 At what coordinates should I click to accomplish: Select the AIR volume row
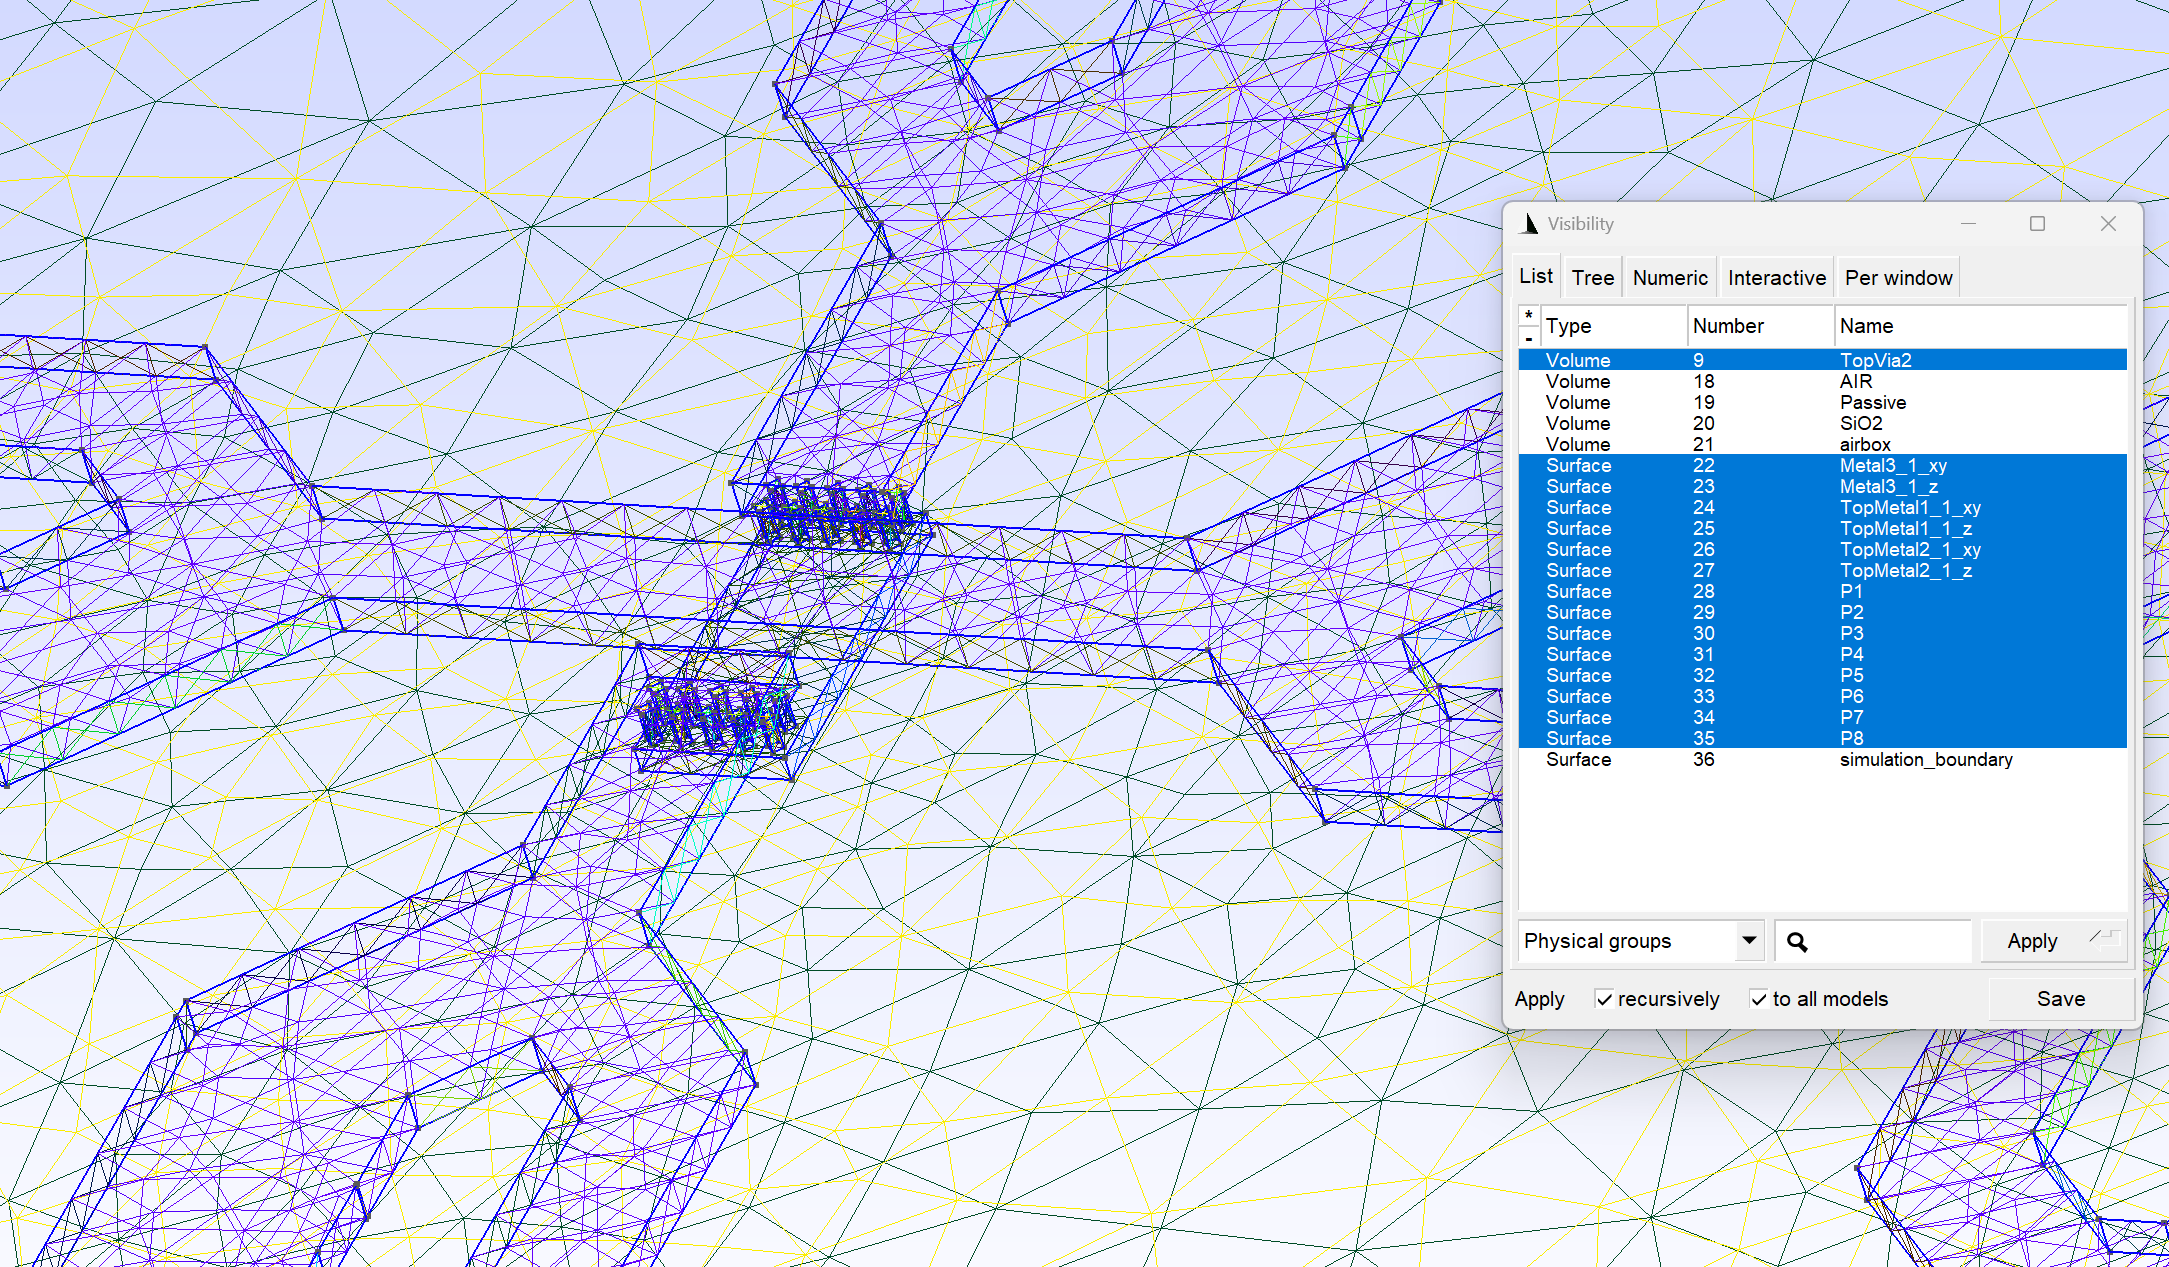pyautogui.click(x=1822, y=381)
